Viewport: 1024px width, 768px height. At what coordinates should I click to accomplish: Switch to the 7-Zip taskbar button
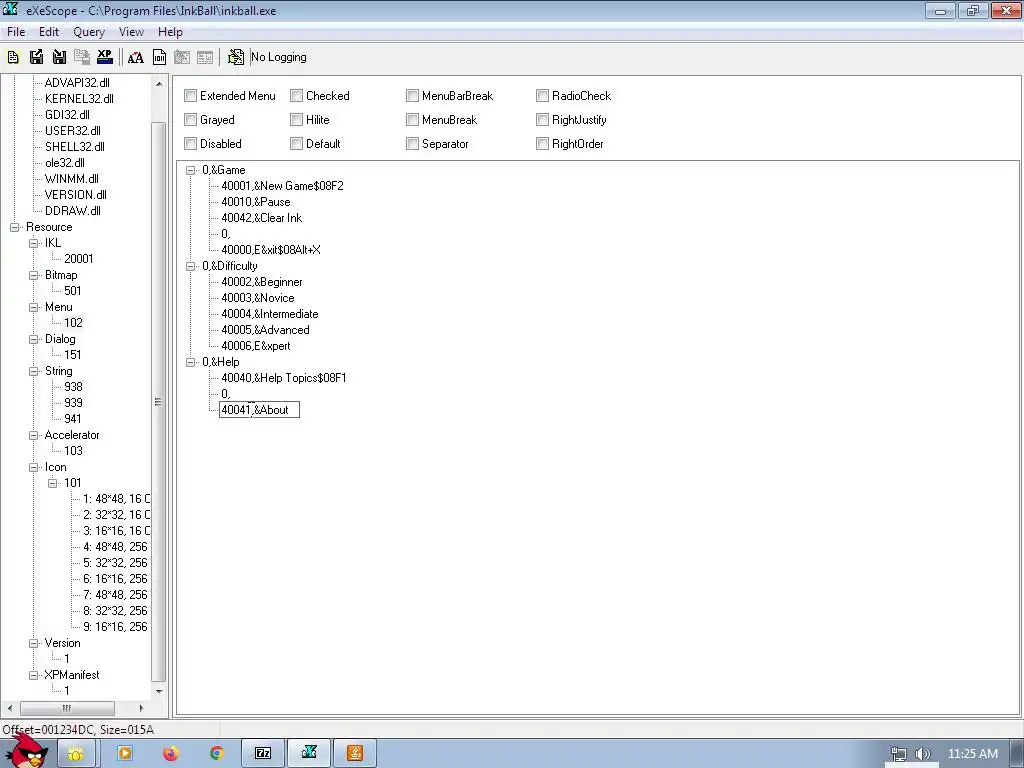click(263, 754)
